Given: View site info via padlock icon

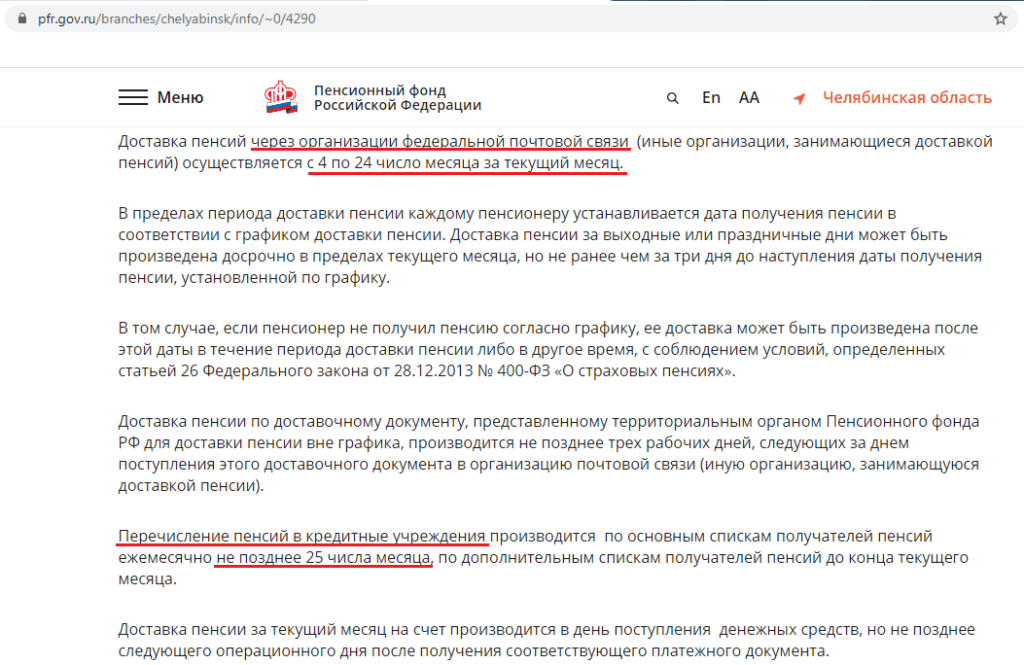Looking at the screenshot, I should click(22, 19).
